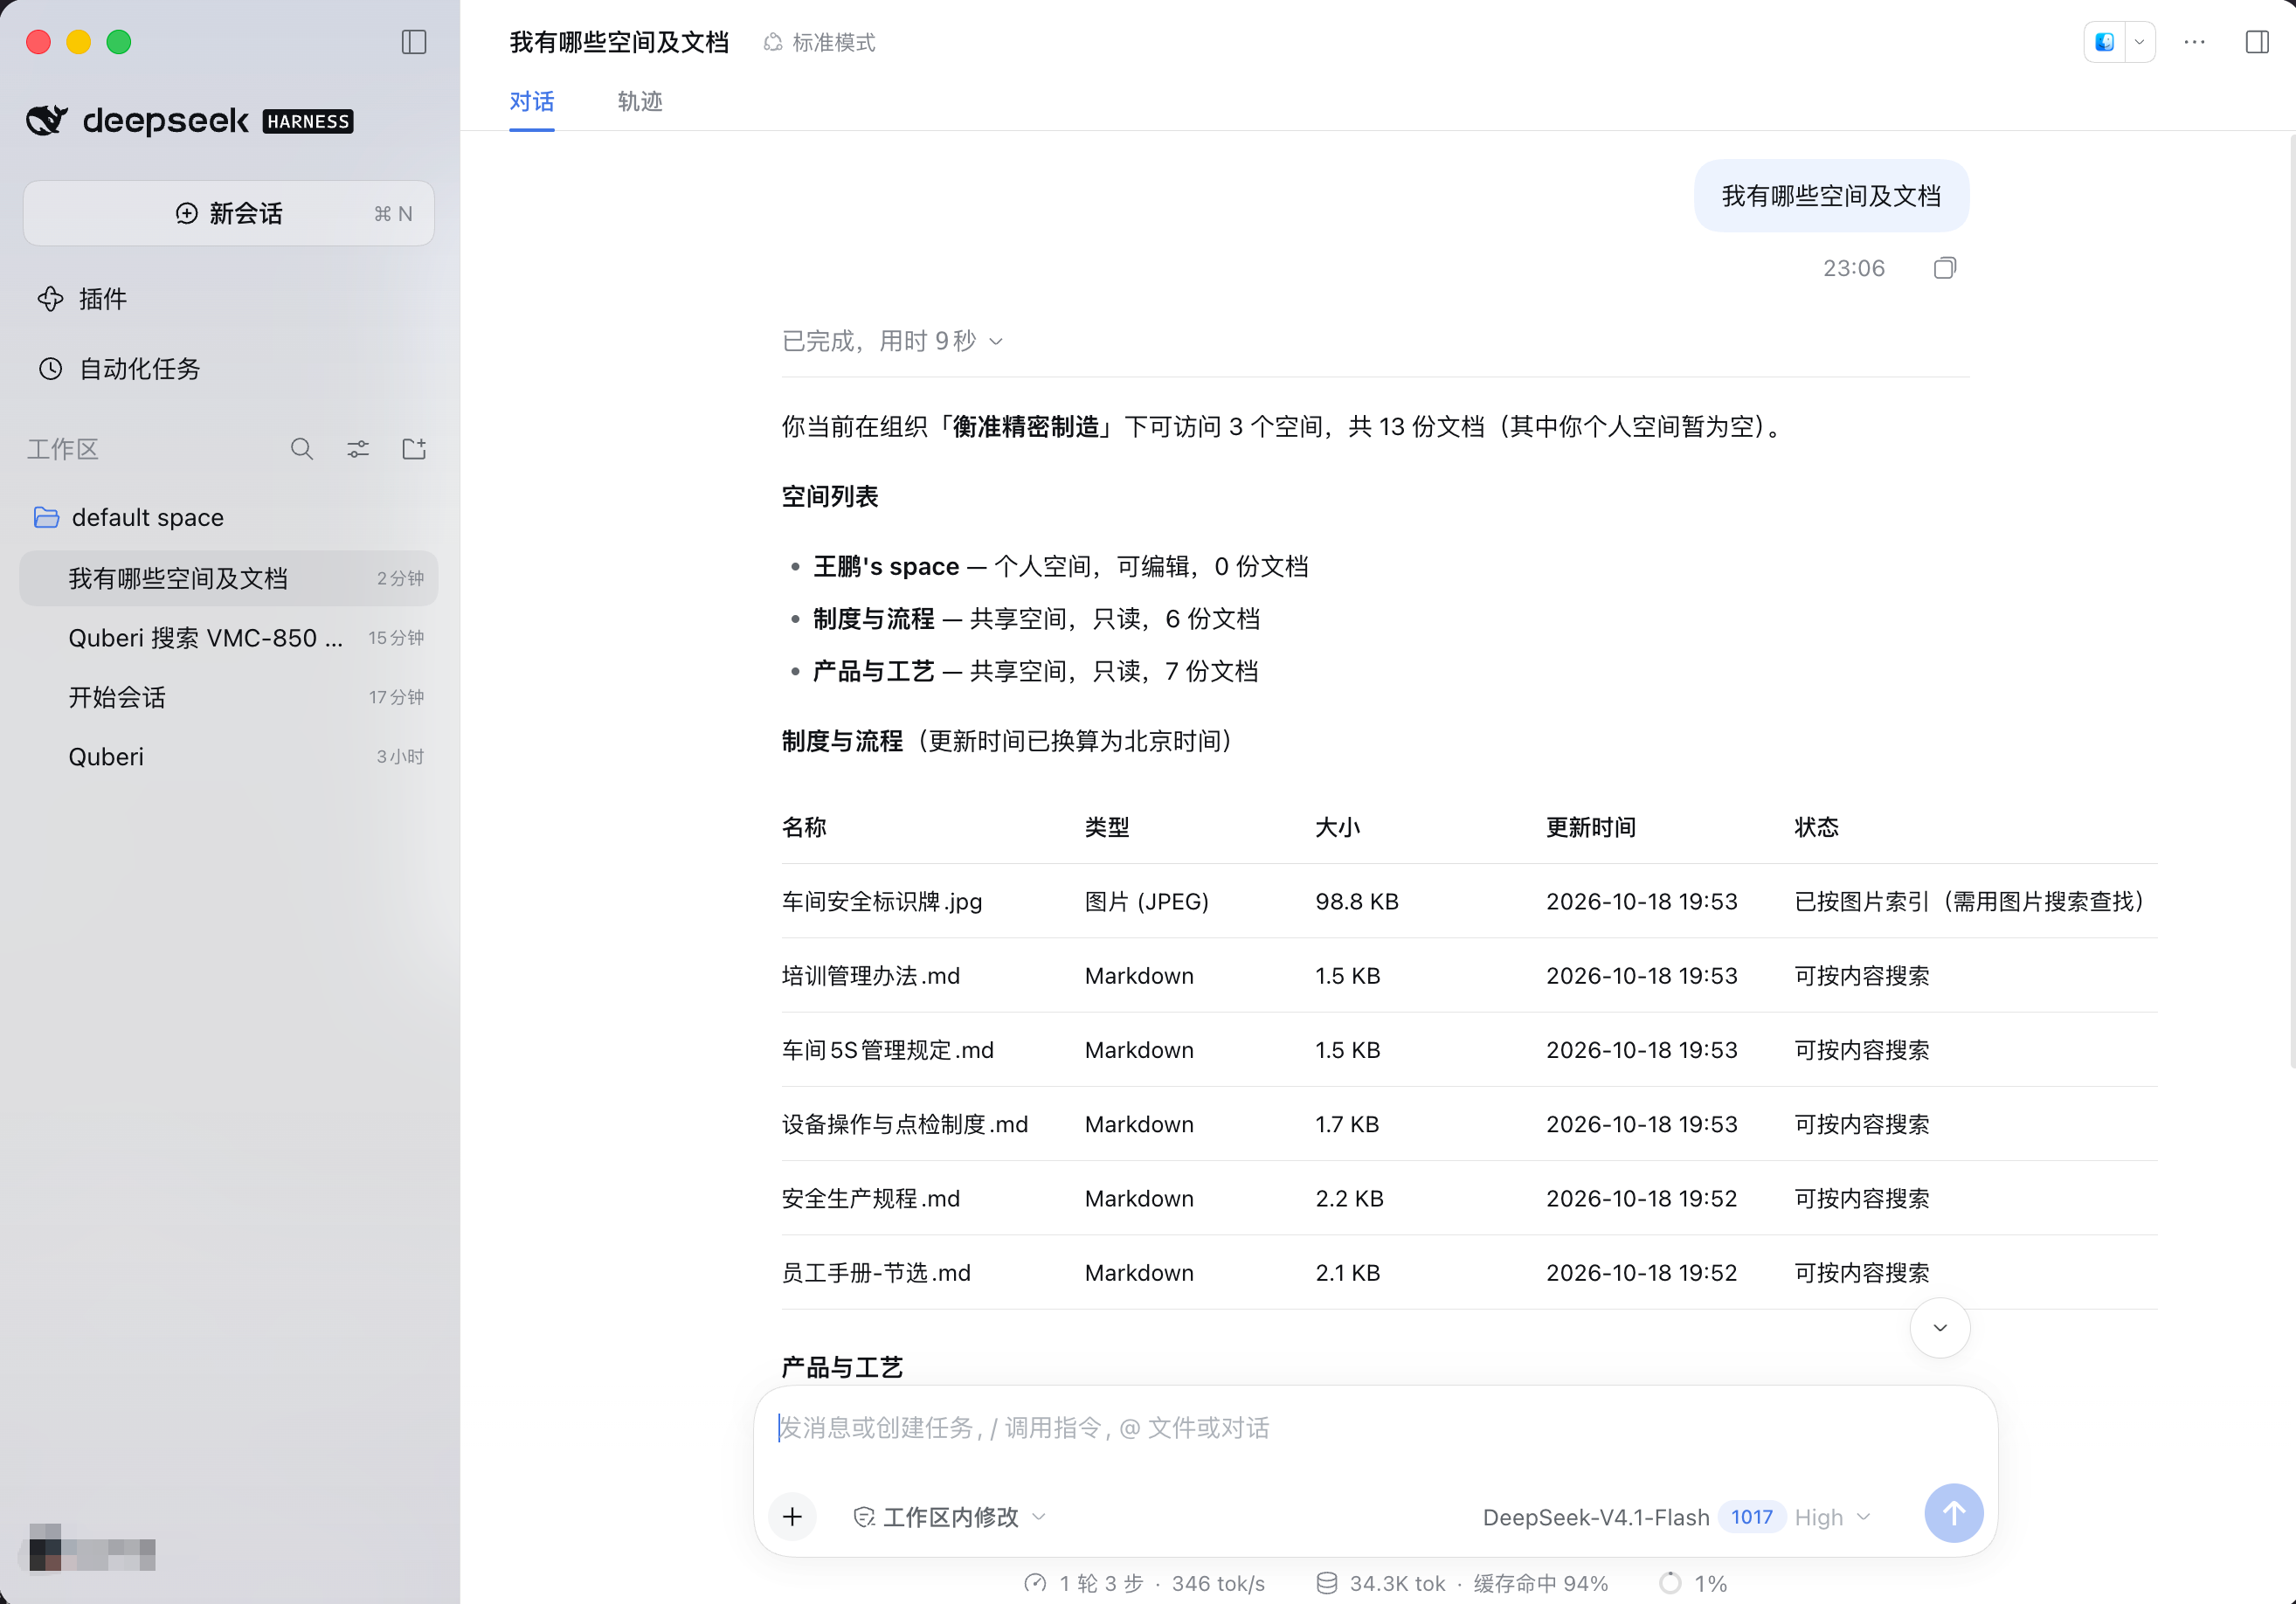Create new workspace folder icon
2296x1604 pixels.
(414, 449)
